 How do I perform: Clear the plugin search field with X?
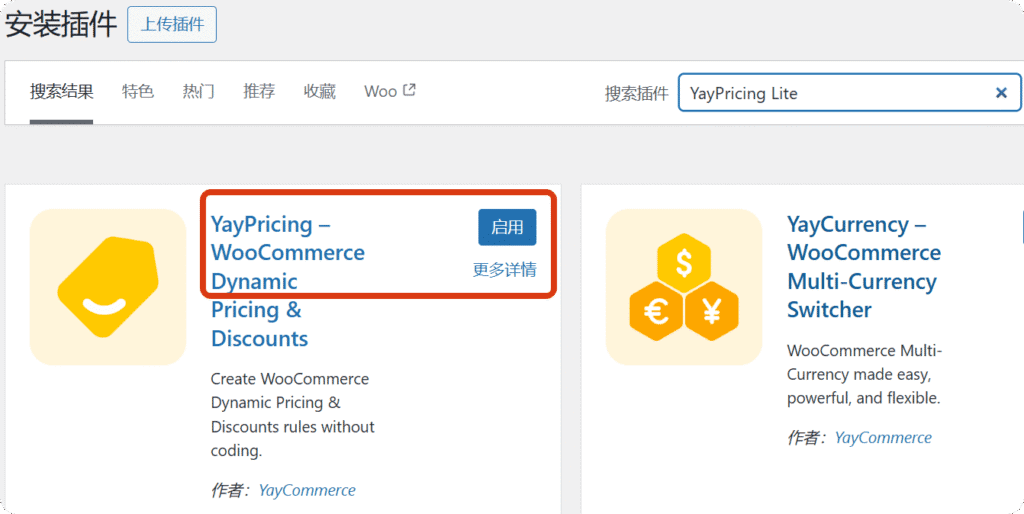coord(1000,93)
